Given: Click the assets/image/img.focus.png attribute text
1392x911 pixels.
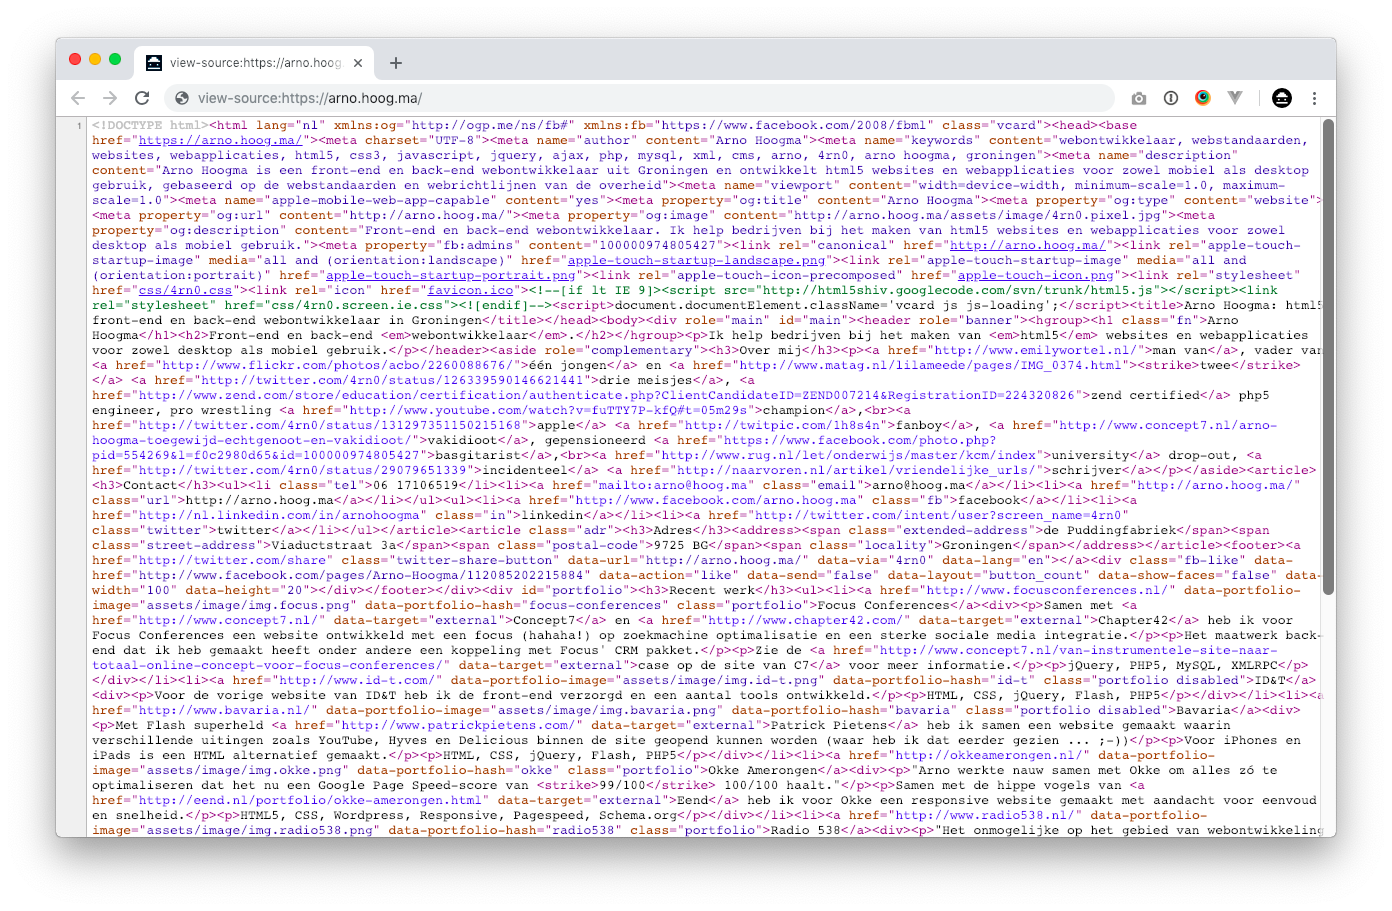Looking at the screenshot, I should [x=247, y=606].
